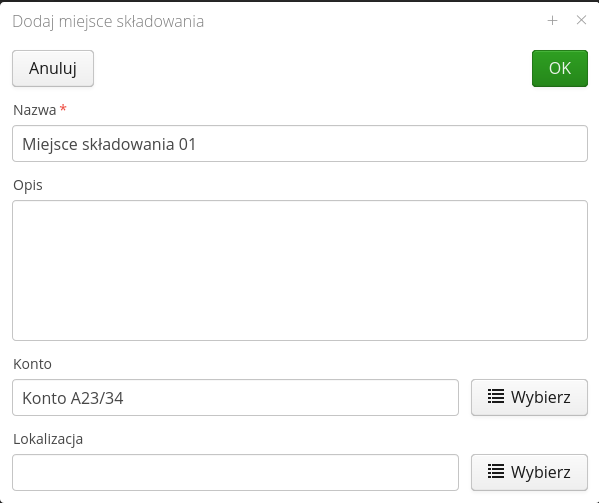
Task: Click the Konto label
Action: (x=32, y=364)
